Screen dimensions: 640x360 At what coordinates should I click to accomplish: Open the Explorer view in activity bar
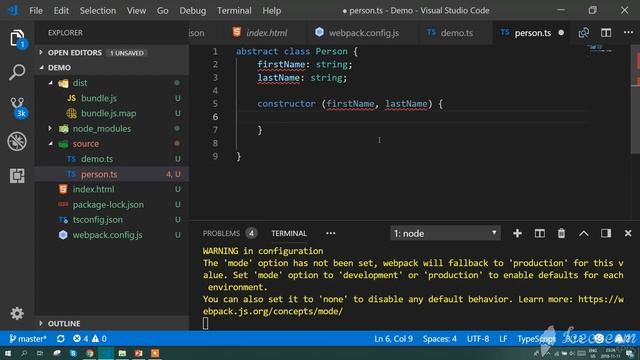click(x=17, y=39)
